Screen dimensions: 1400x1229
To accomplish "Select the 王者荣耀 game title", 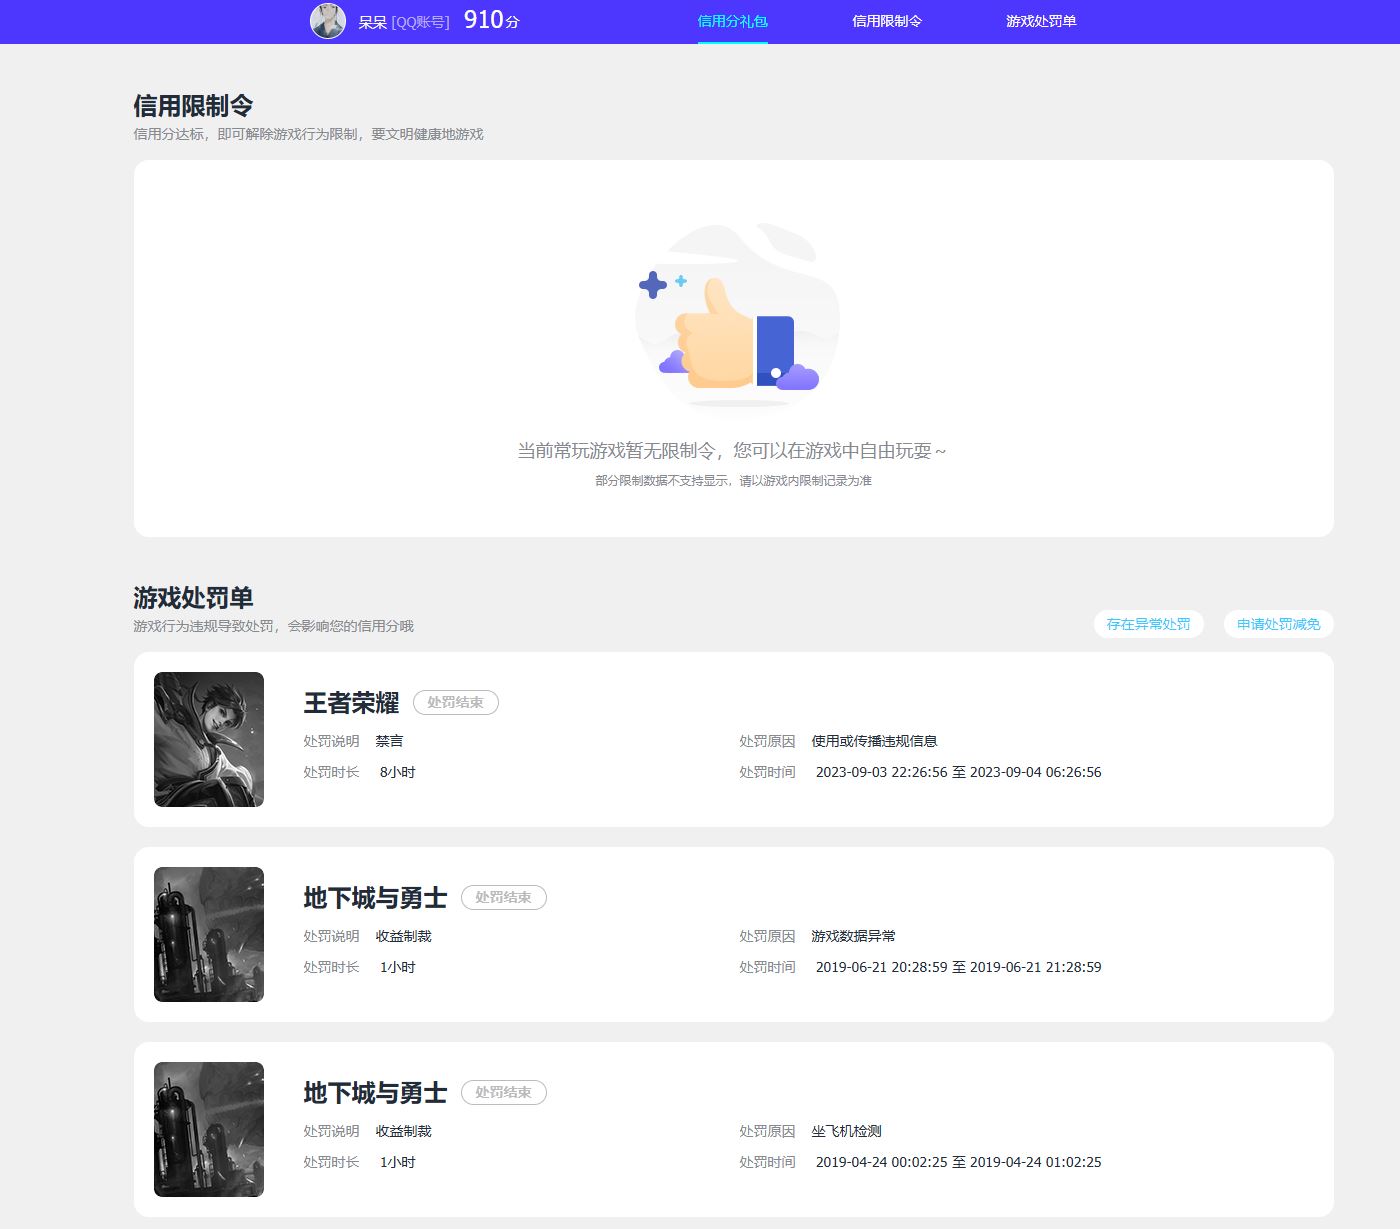I will [x=351, y=703].
